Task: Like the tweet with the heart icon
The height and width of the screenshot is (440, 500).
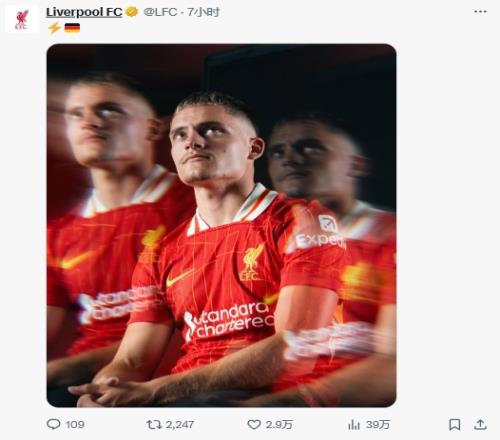Action: point(254,425)
